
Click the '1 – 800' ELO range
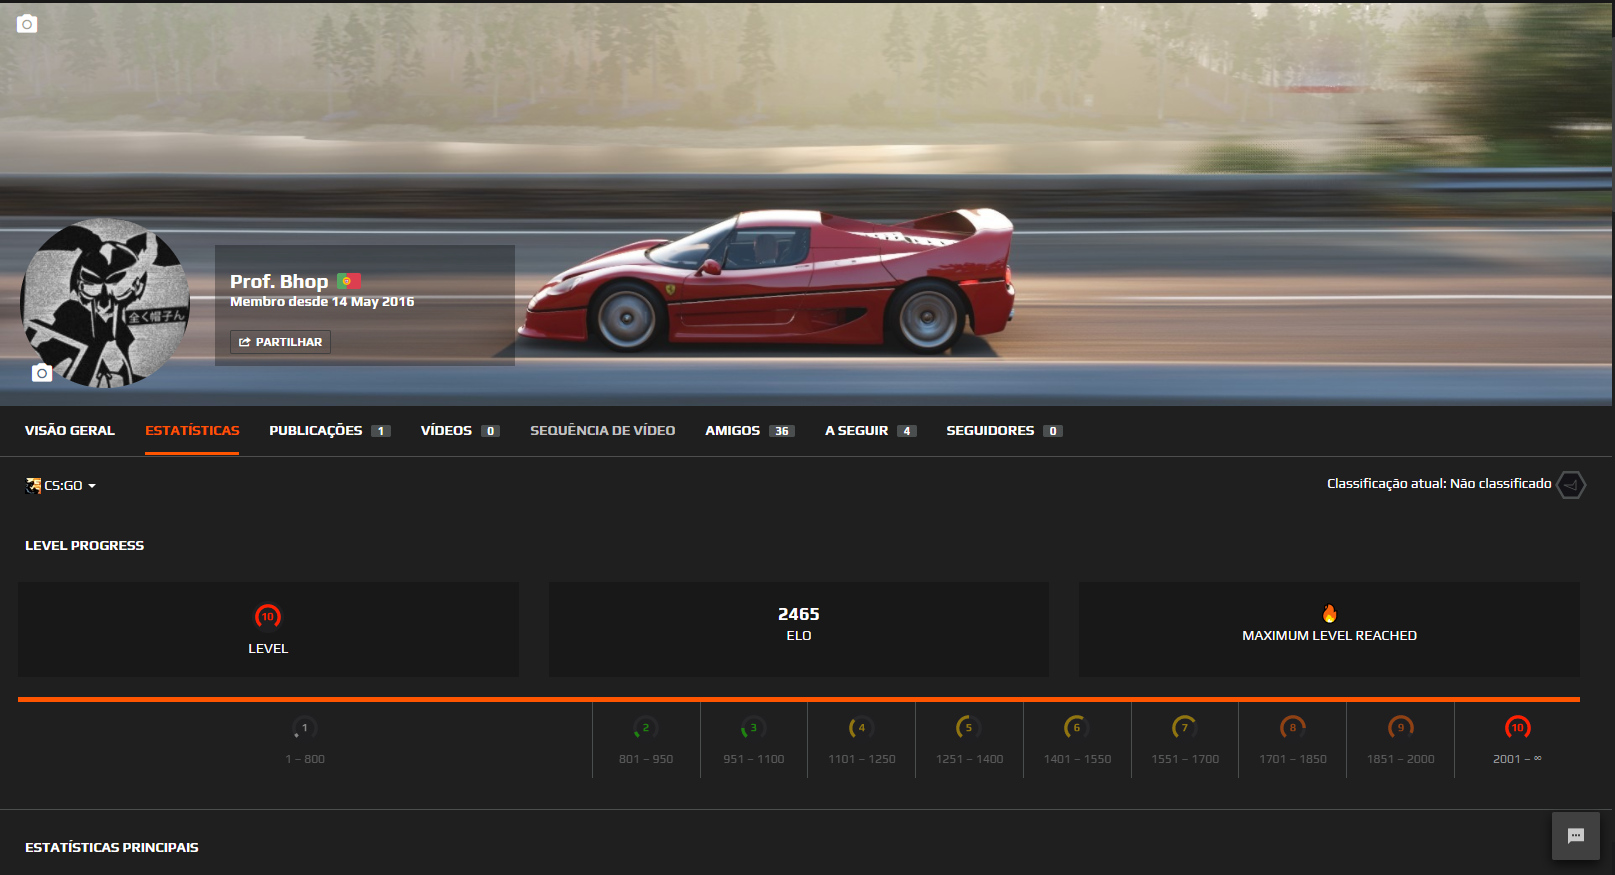(305, 759)
